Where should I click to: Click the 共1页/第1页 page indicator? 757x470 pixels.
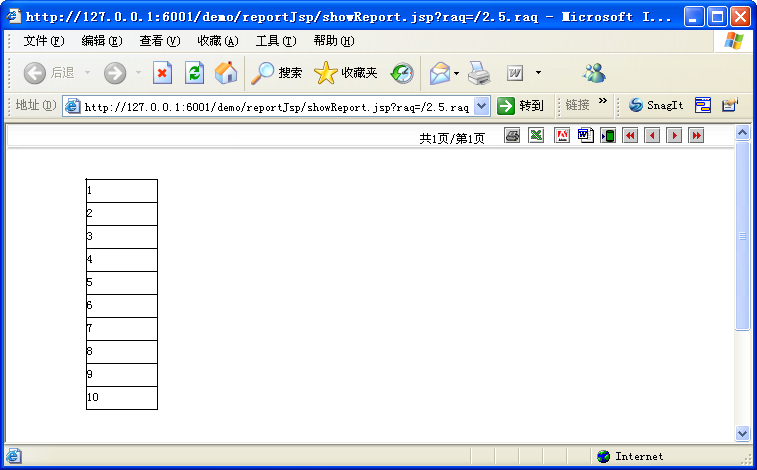[452, 138]
